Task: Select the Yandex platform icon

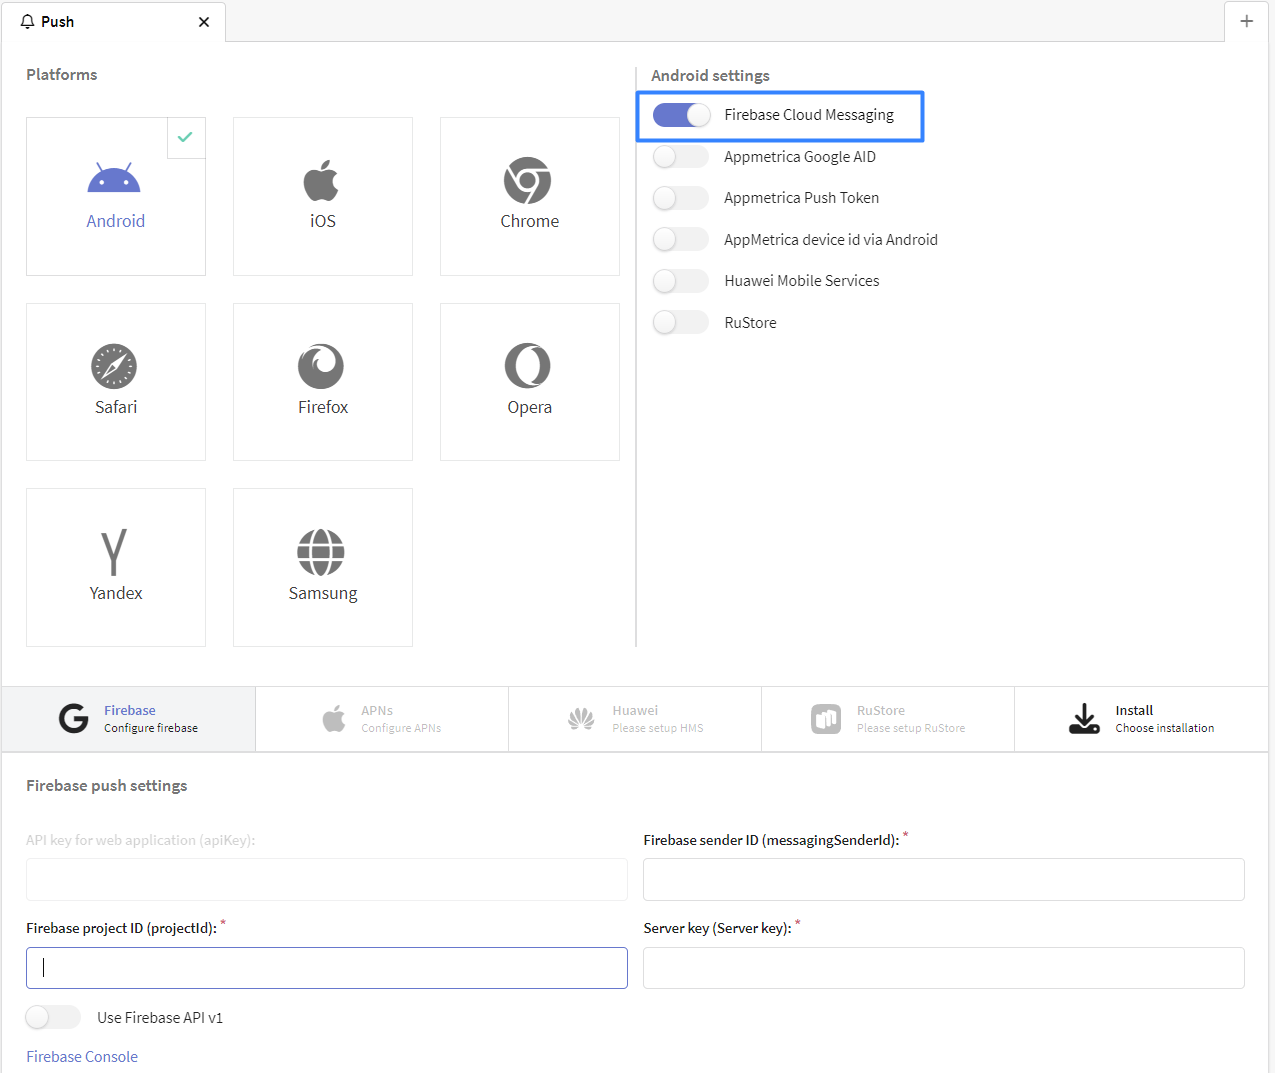Action: (114, 552)
